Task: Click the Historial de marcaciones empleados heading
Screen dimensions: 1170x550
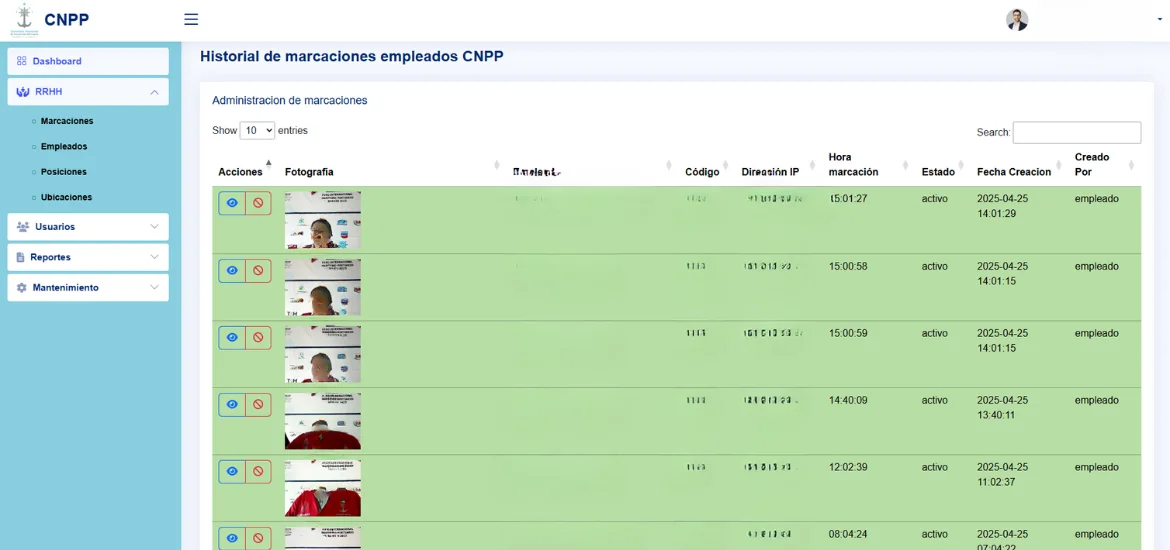Action: [351, 56]
